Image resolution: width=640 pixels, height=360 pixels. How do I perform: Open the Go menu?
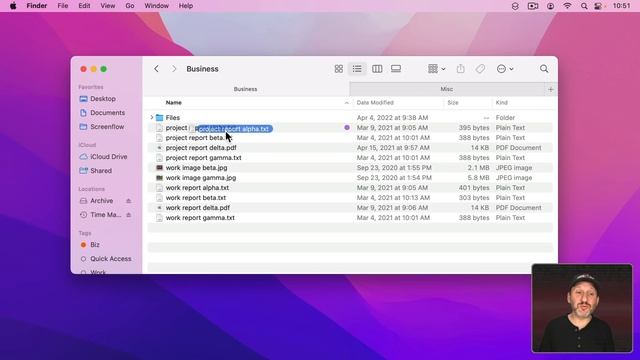[x=130, y=6]
